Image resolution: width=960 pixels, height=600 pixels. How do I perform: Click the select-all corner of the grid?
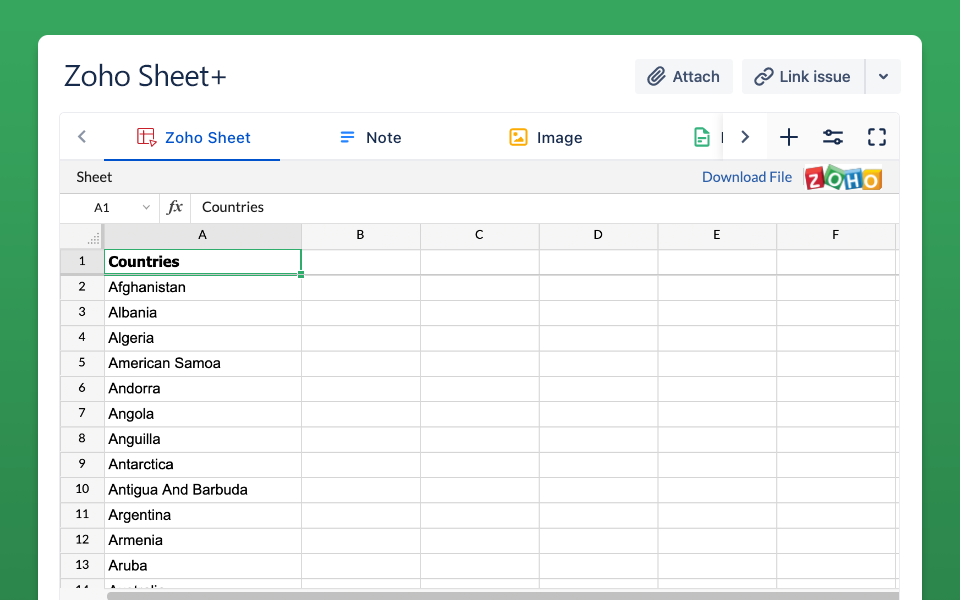[82, 236]
